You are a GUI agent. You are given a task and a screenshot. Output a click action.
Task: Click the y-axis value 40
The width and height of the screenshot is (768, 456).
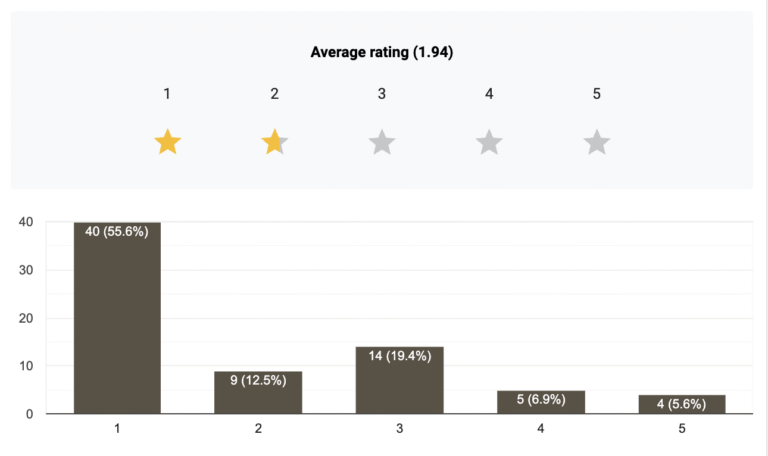click(26, 222)
